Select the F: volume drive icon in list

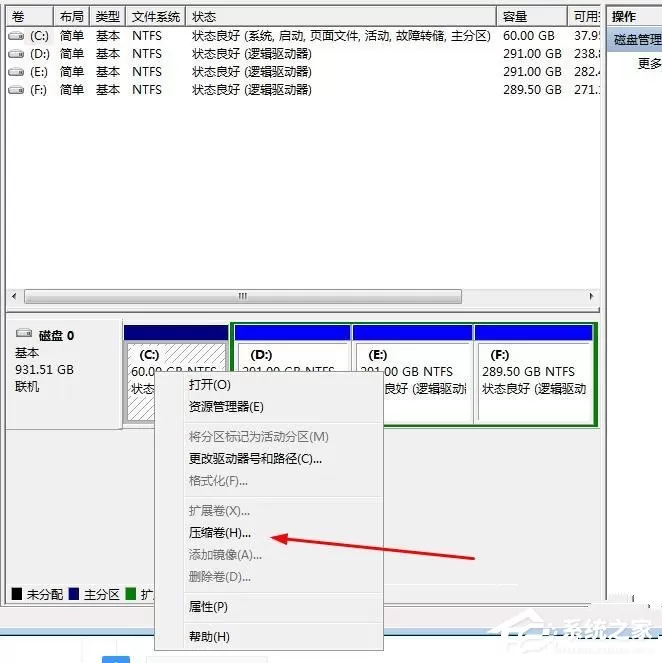tap(16, 90)
